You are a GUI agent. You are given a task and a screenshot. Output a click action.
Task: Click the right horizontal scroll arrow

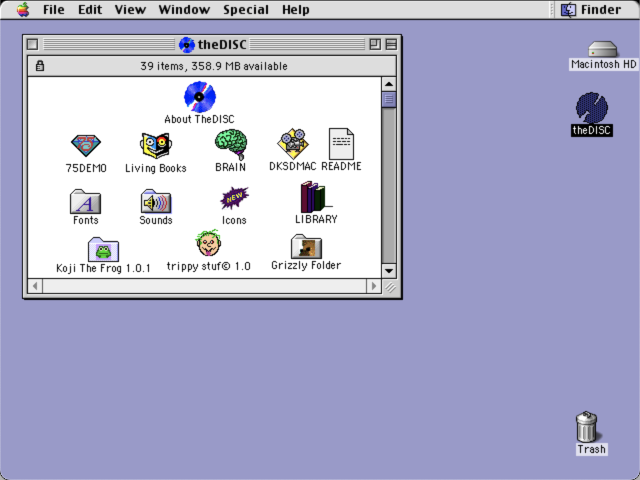click(x=374, y=286)
